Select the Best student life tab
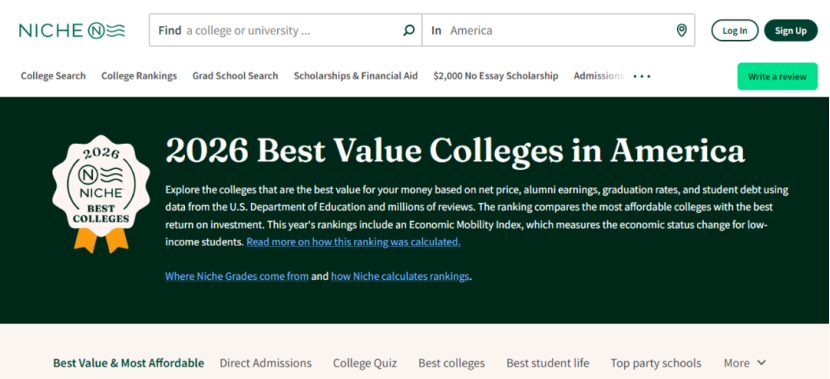830x379 pixels. pos(548,363)
